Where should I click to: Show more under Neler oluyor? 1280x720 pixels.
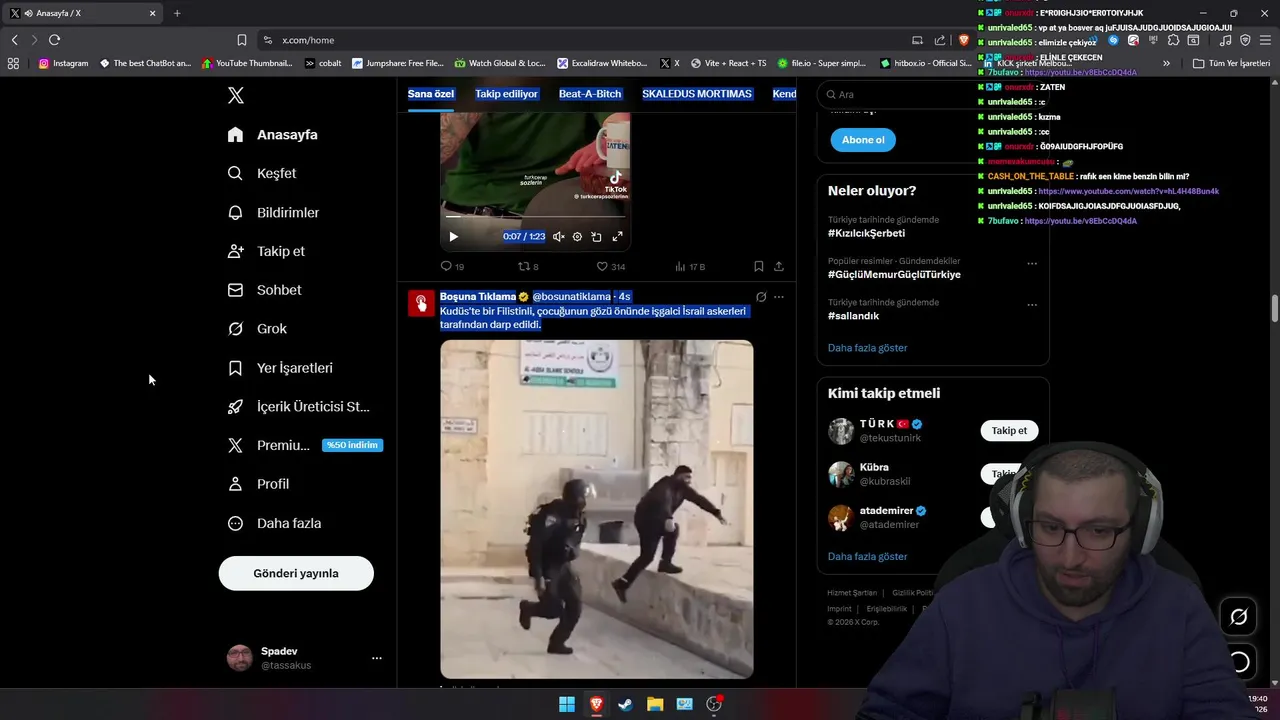click(867, 348)
